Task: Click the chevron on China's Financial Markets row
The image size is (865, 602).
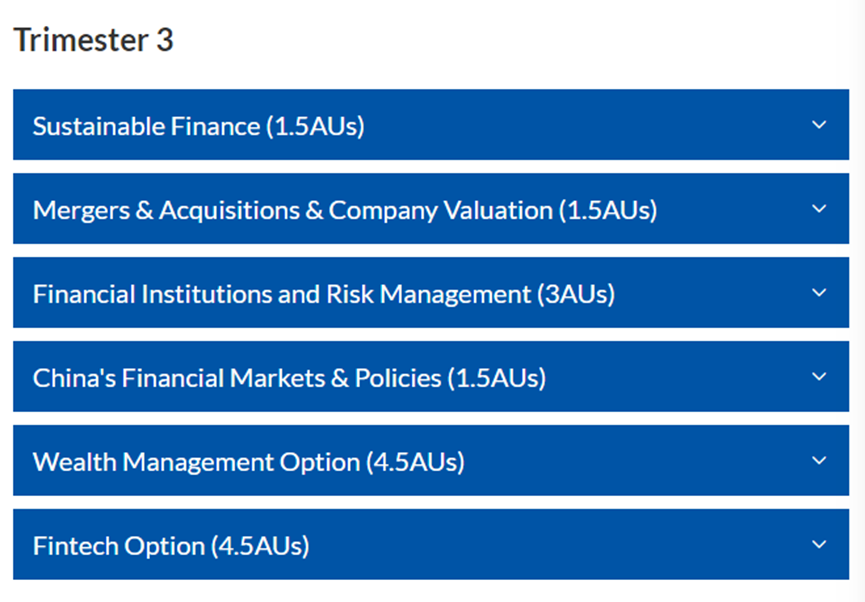Action: [x=819, y=377]
